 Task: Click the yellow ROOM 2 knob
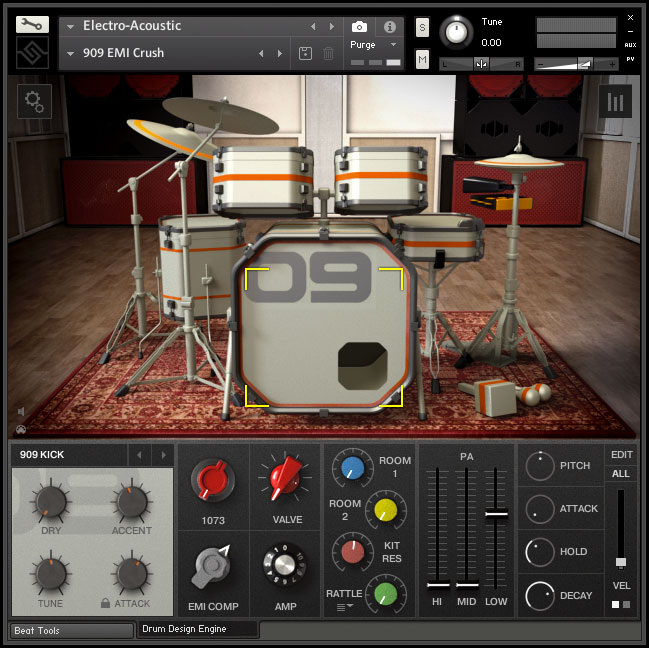click(385, 510)
